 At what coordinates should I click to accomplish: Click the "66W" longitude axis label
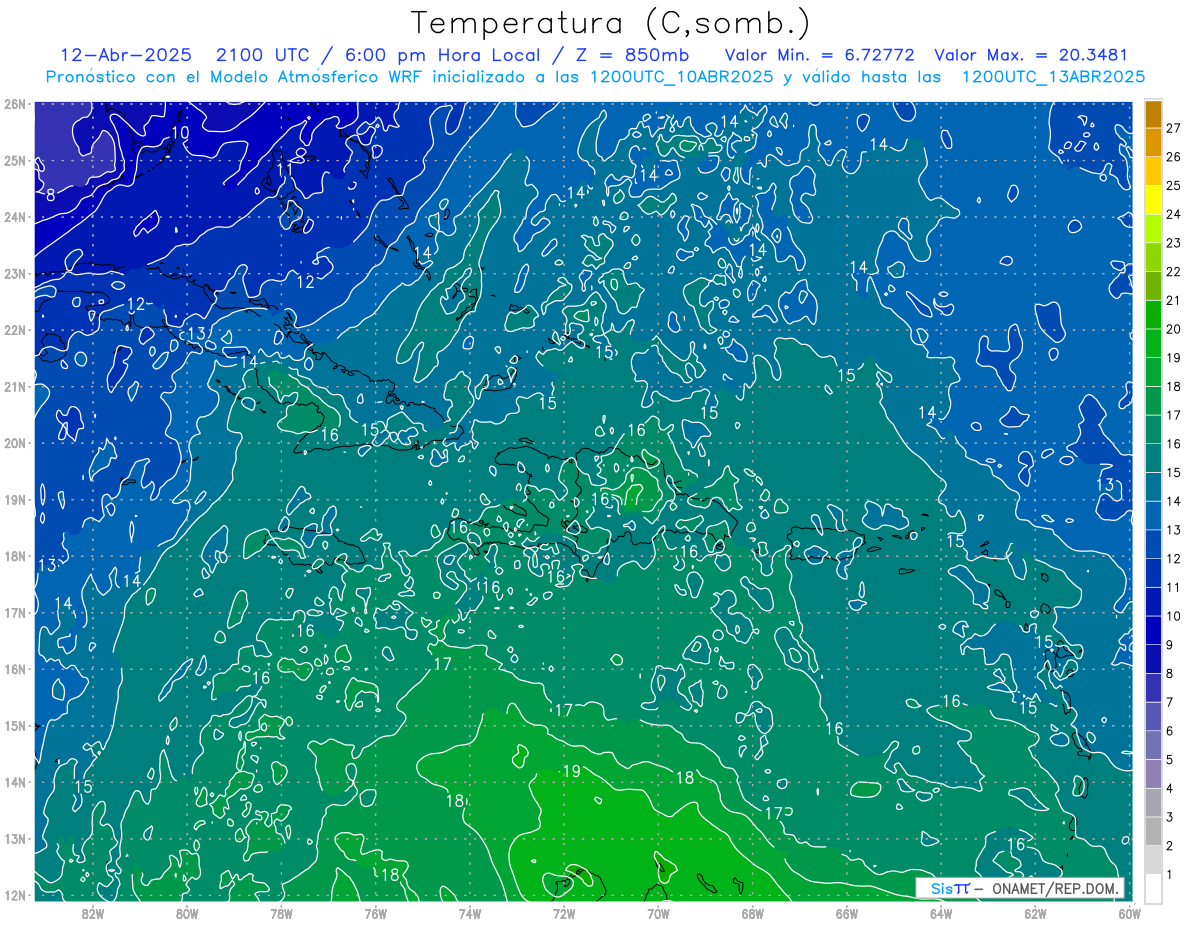847,913
